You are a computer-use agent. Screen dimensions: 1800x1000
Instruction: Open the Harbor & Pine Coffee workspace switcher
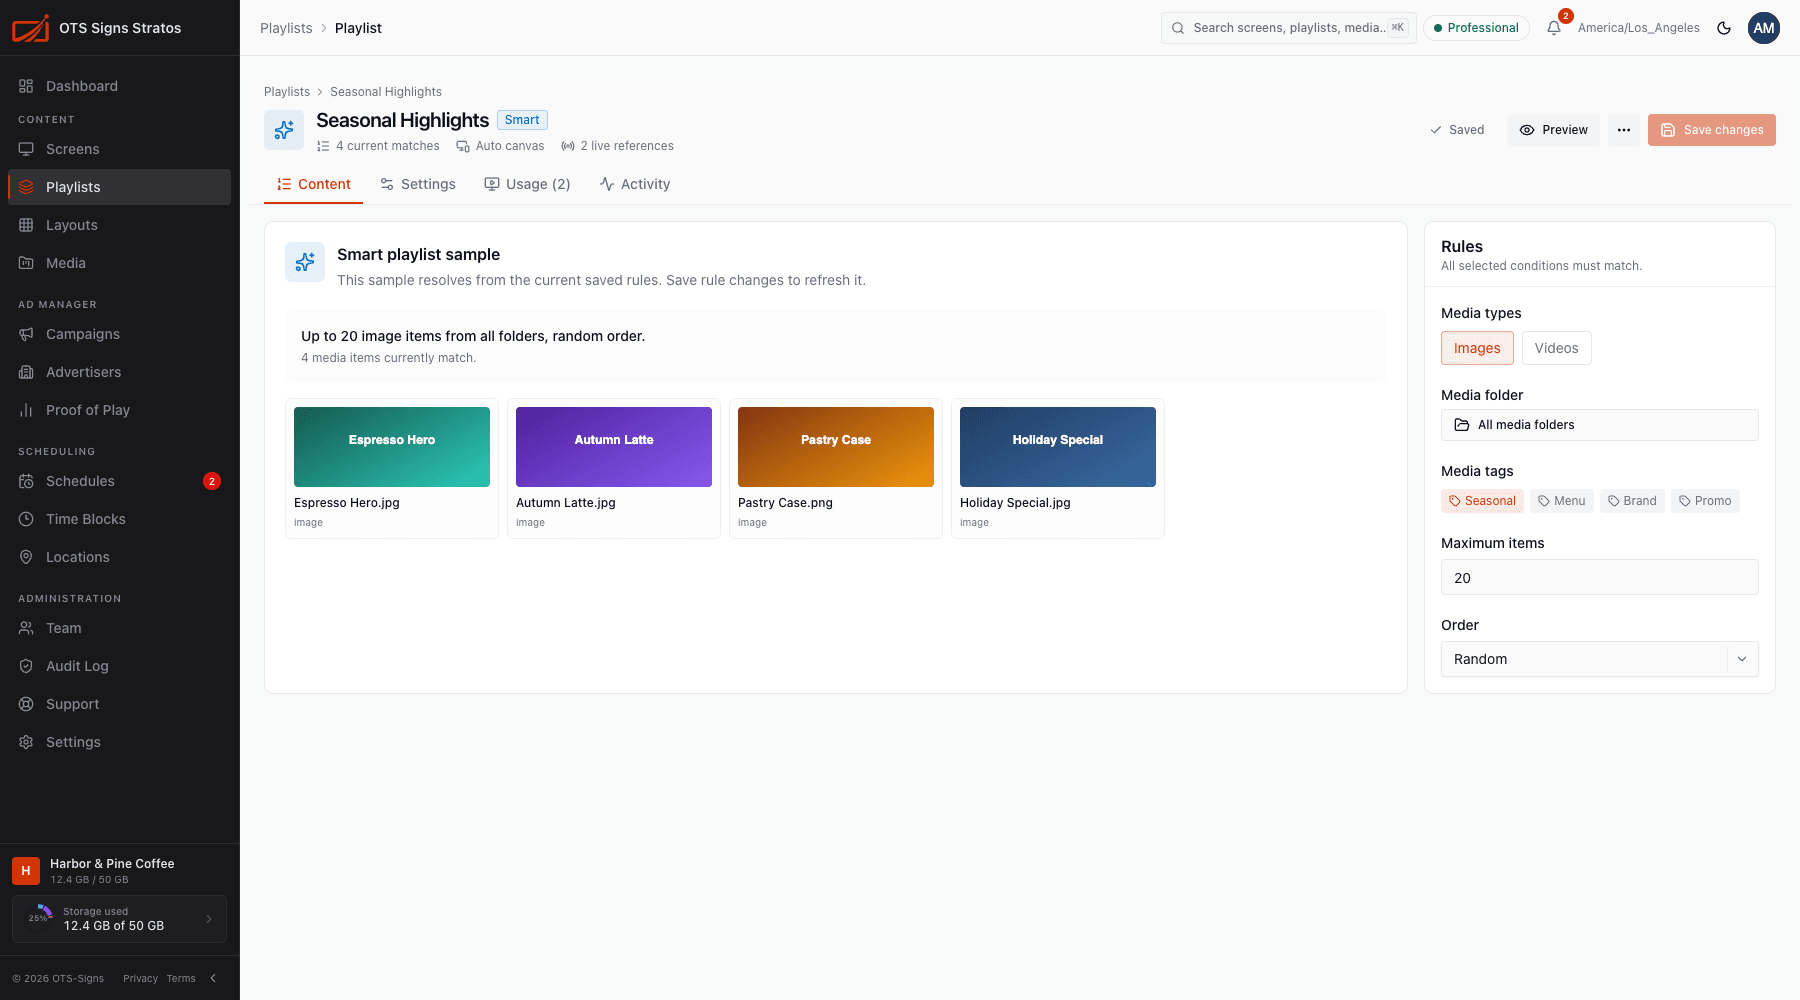pos(119,871)
